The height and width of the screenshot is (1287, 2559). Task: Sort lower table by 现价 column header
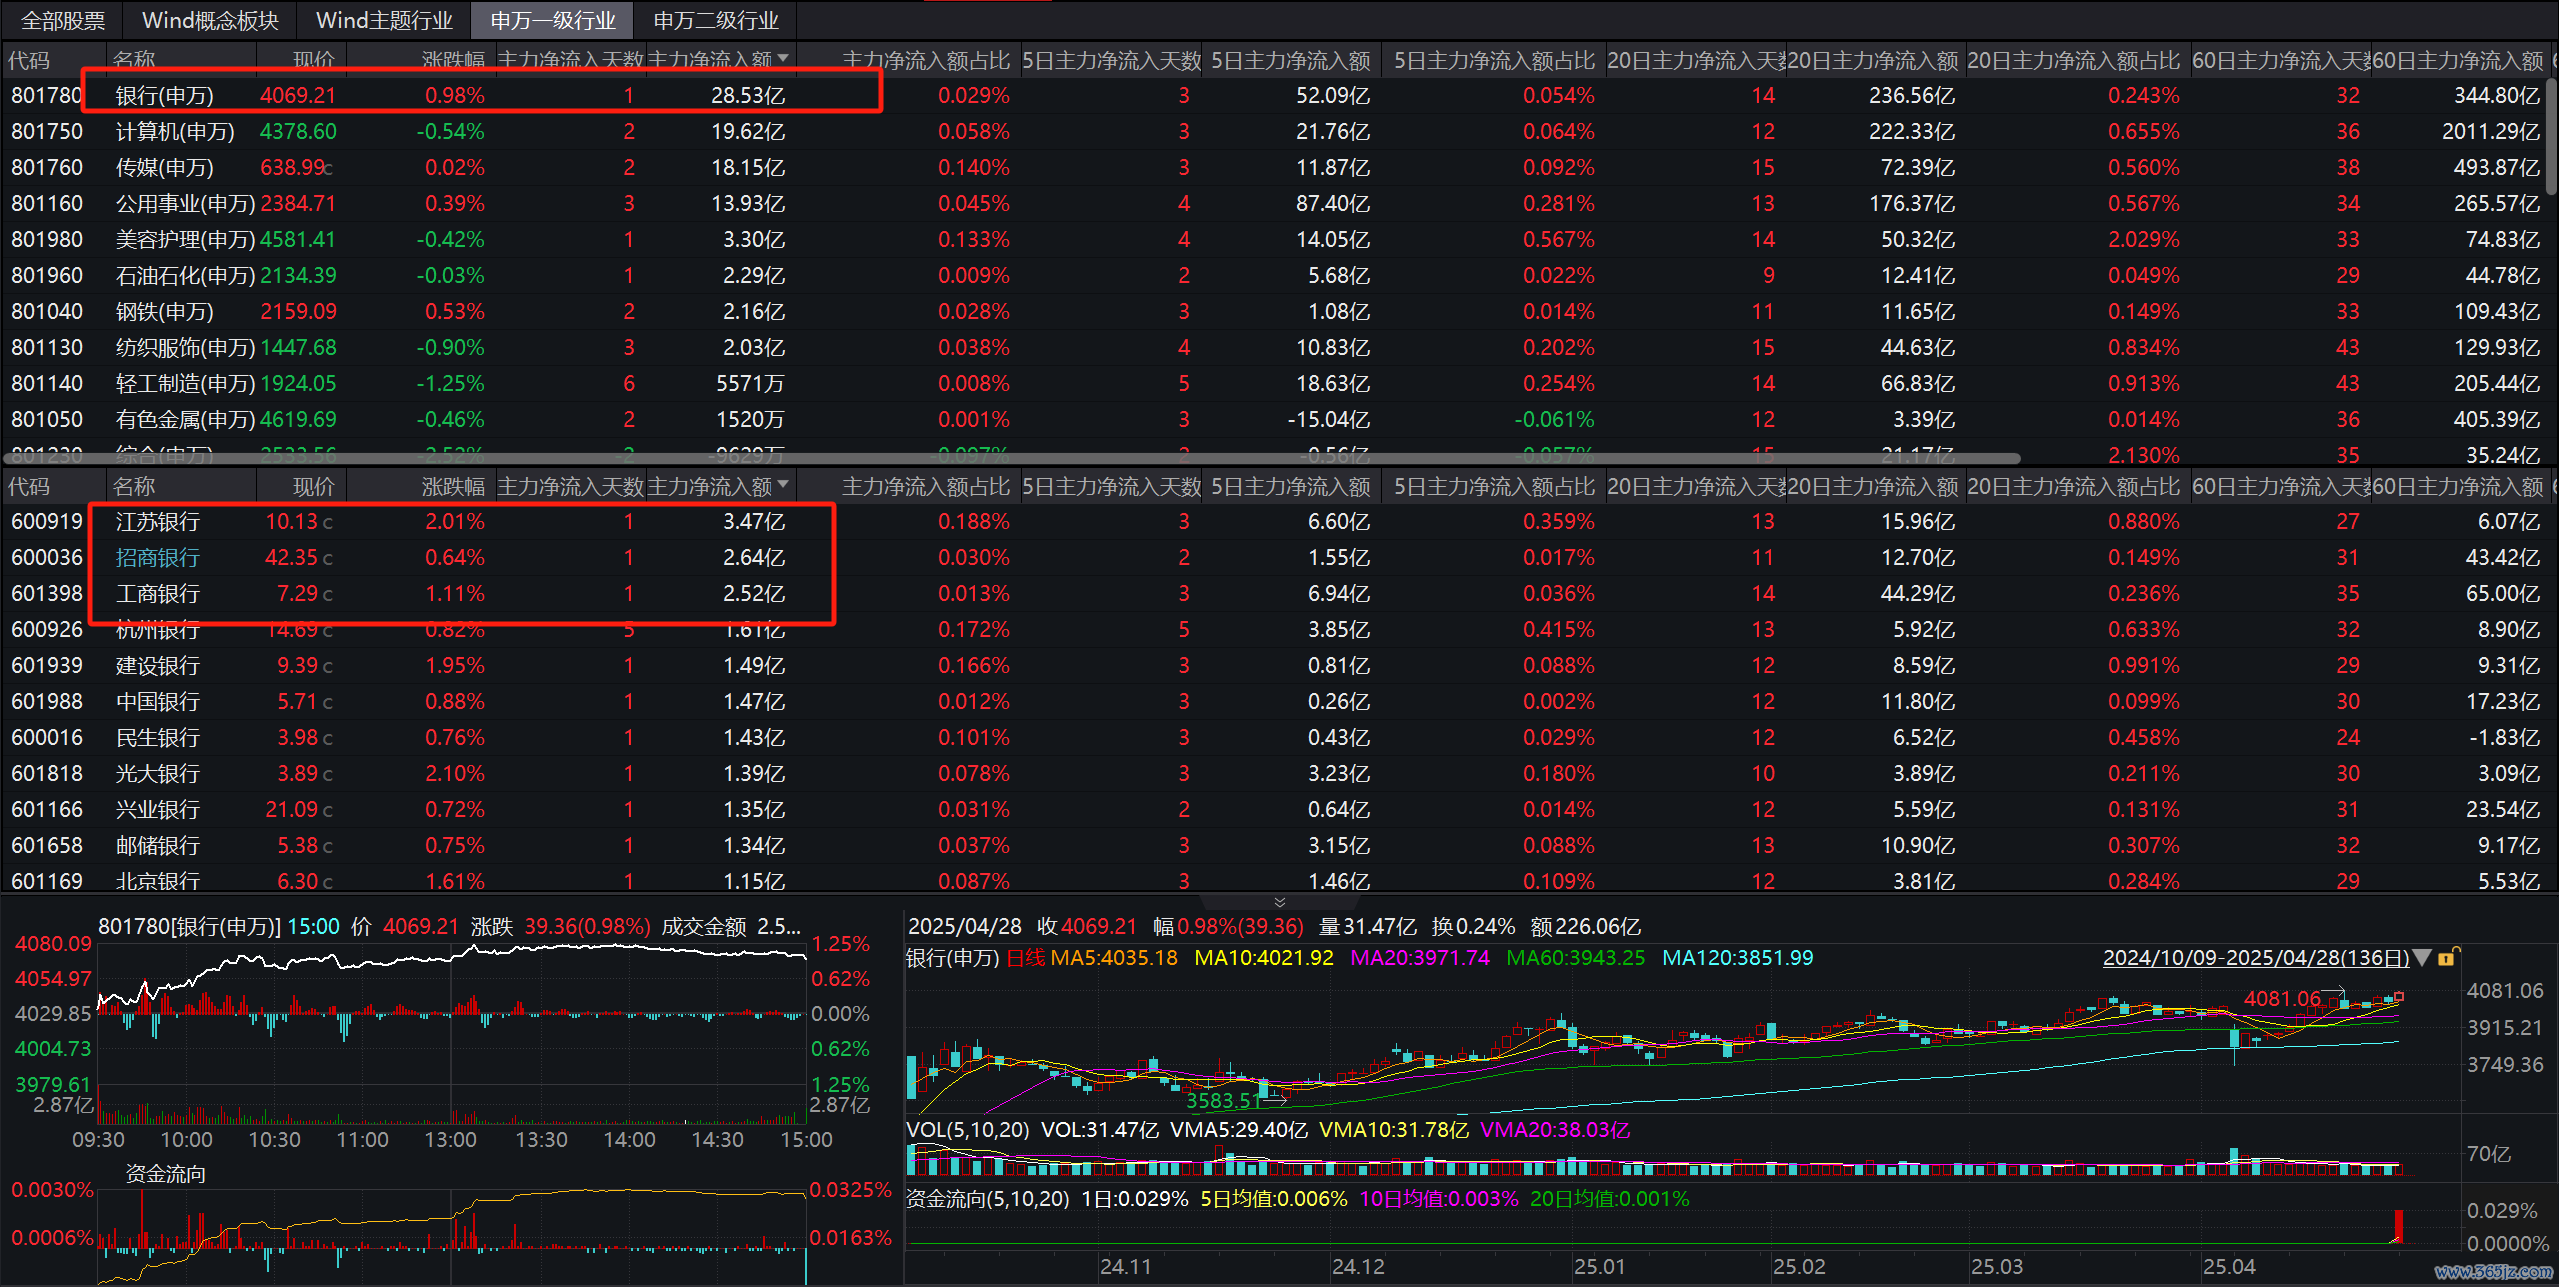pyautogui.click(x=313, y=486)
